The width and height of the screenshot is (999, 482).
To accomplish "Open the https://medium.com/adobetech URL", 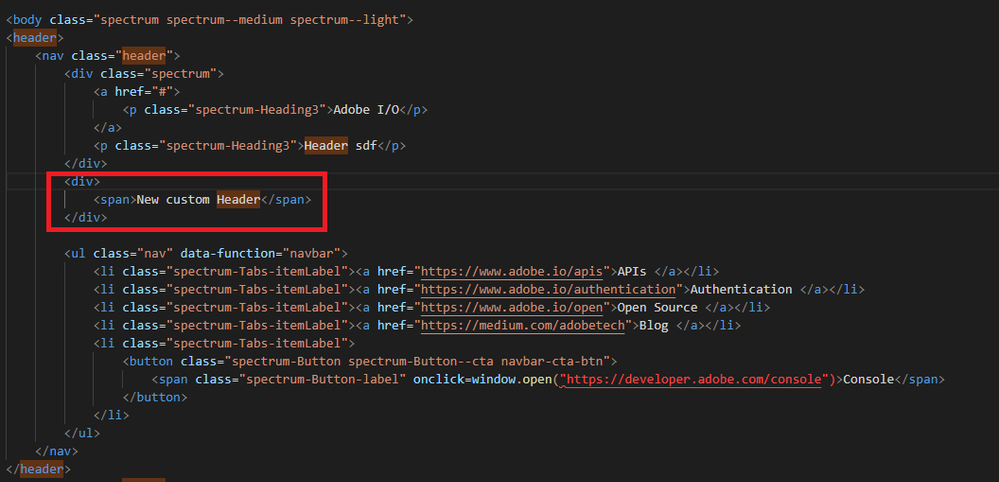I will click(527, 325).
